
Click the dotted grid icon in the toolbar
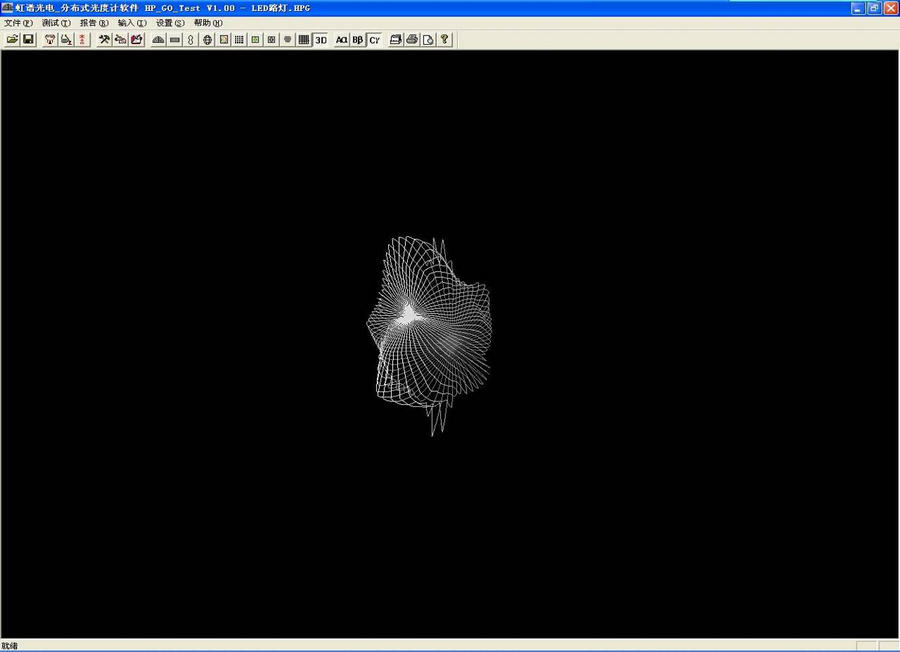tap(239, 40)
